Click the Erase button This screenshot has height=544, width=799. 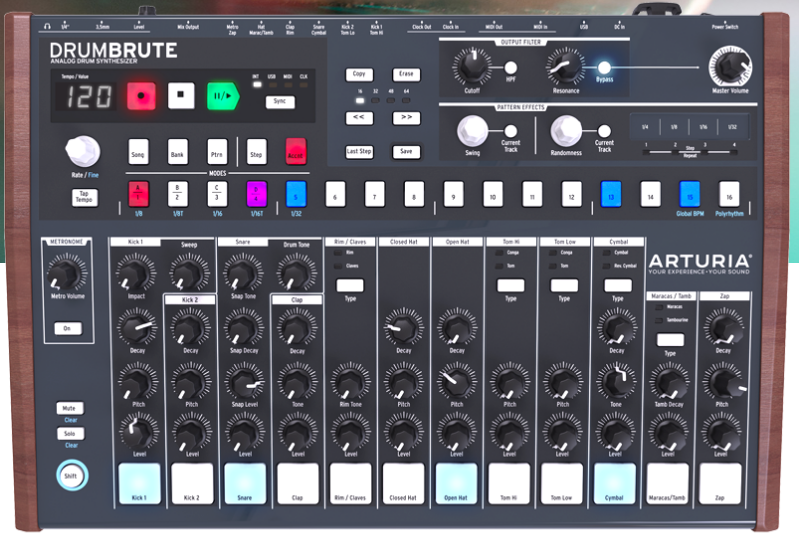tap(406, 74)
